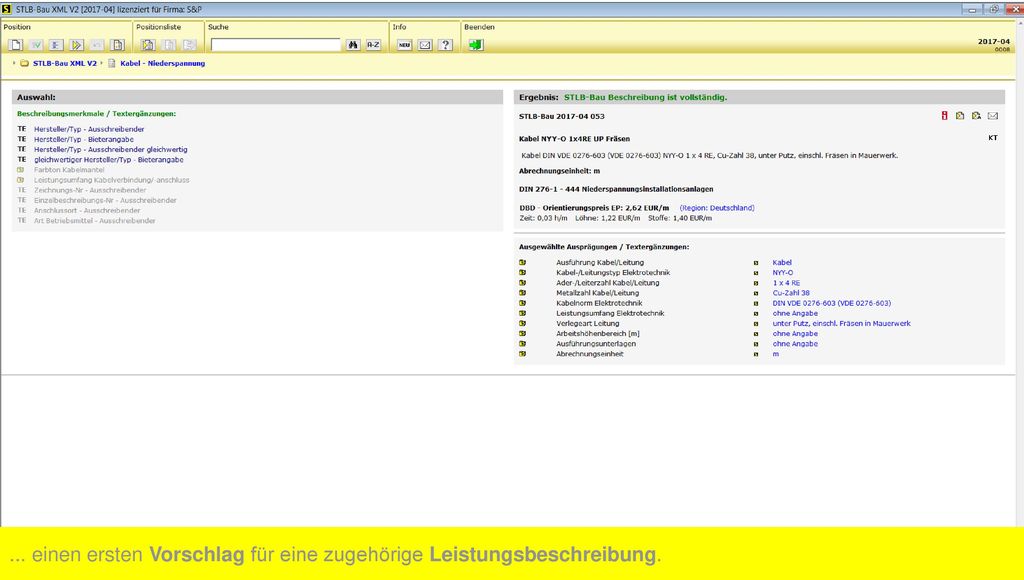The height and width of the screenshot is (580, 1024).
Task: Exit via the green Beenden arrow icon
Action: [x=476, y=45]
